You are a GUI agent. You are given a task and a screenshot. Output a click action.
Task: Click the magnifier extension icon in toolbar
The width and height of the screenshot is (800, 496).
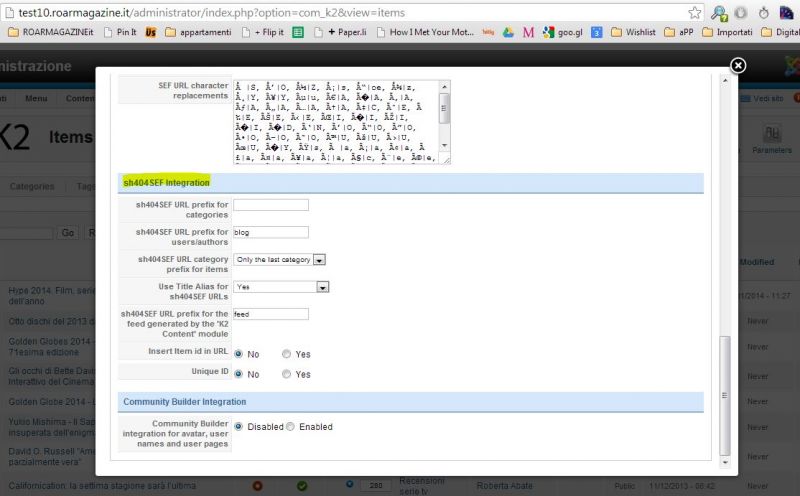click(x=719, y=13)
